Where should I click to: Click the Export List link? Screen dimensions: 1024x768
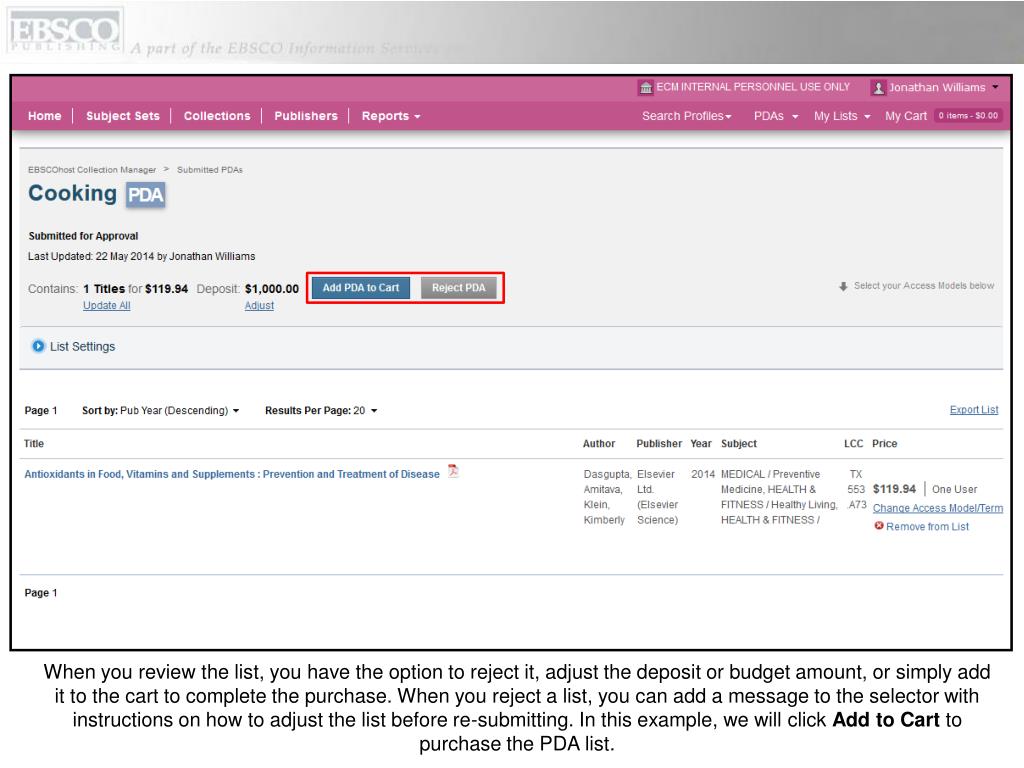(x=974, y=410)
